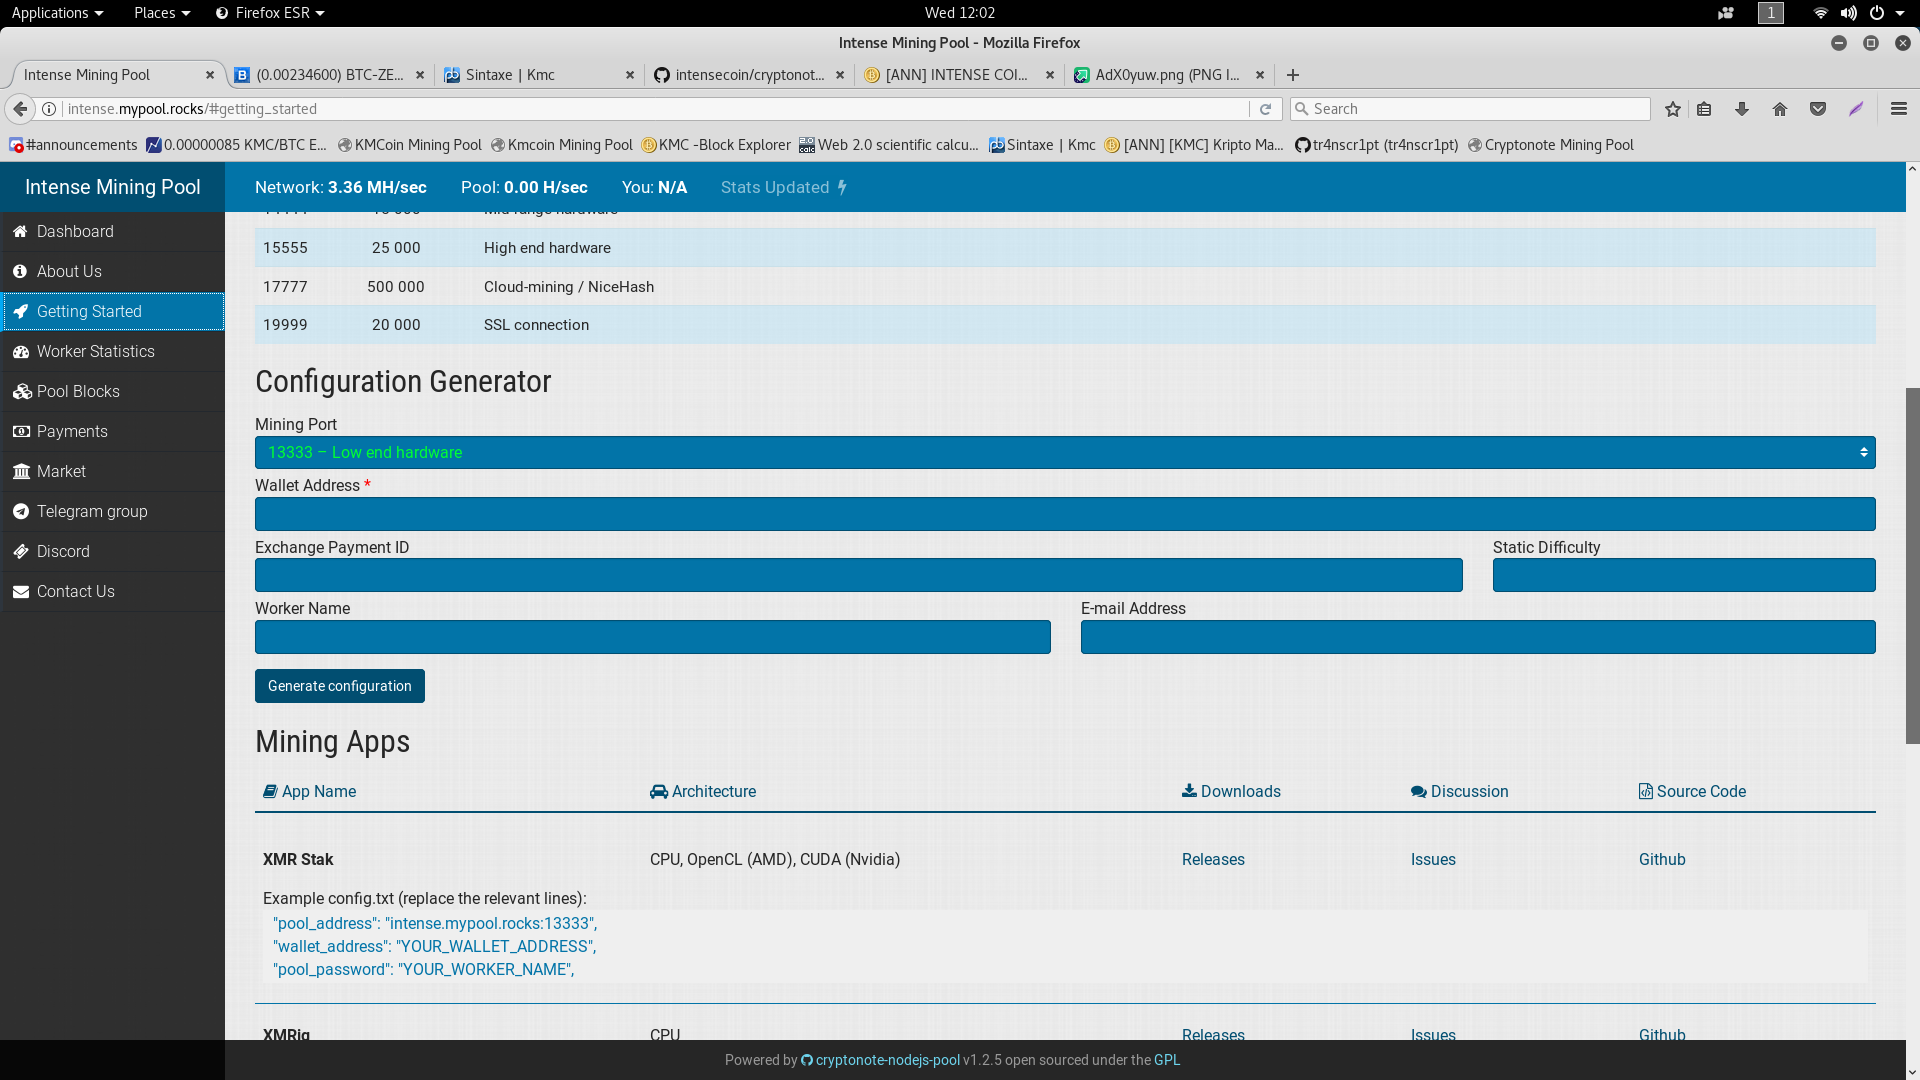Click the Intense Mining Pool site title
The width and height of the screenshot is (1920, 1080).
(112, 187)
